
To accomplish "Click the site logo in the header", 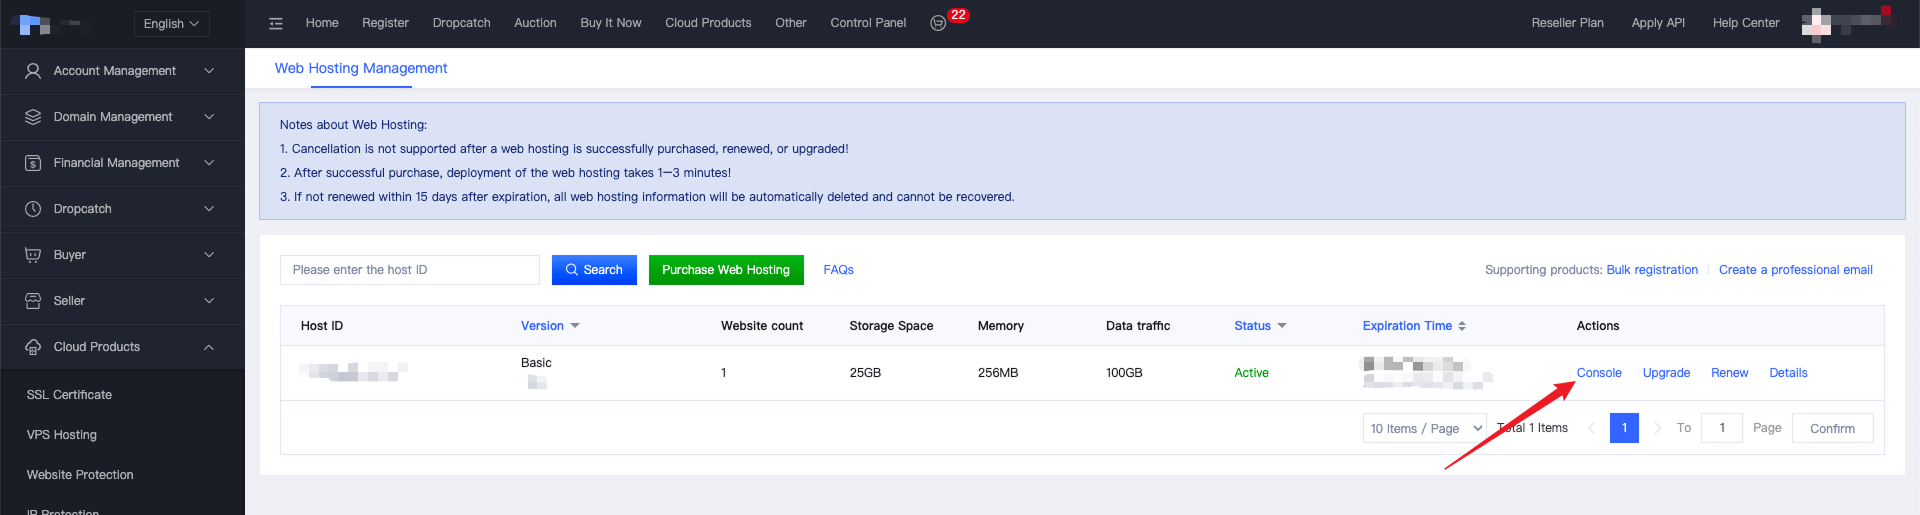I will (48, 23).
